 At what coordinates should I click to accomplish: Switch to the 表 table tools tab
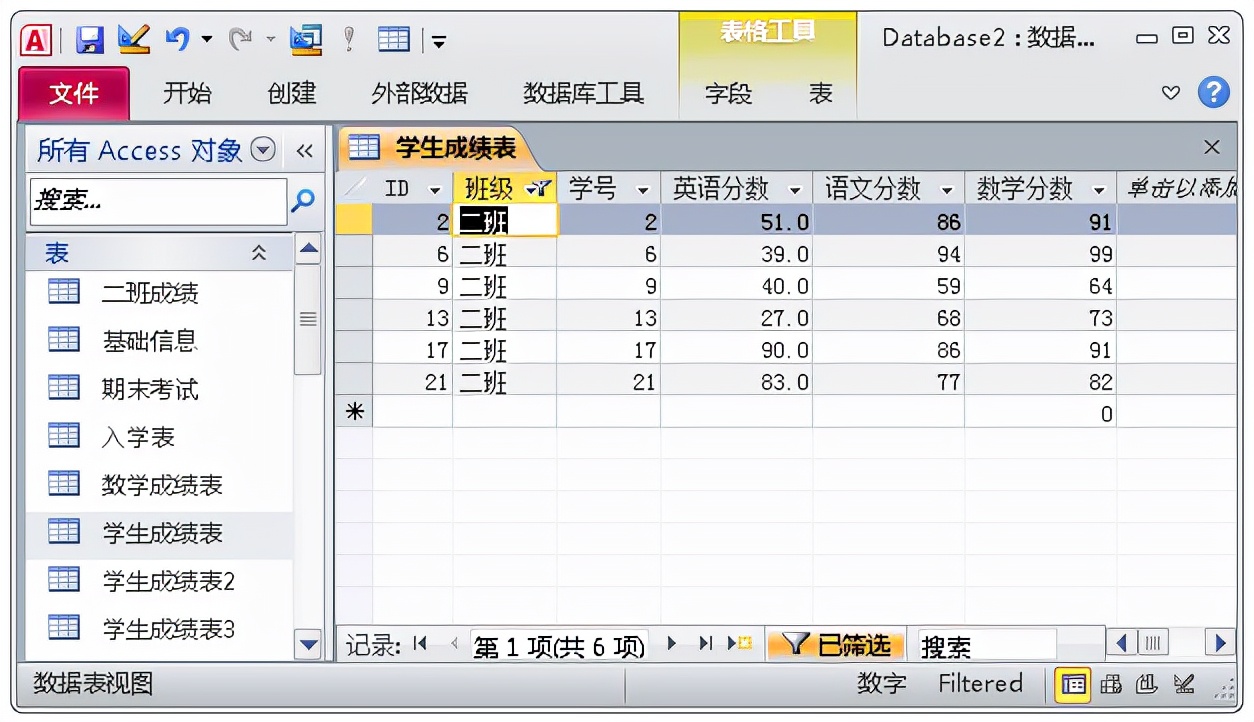click(821, 94)
